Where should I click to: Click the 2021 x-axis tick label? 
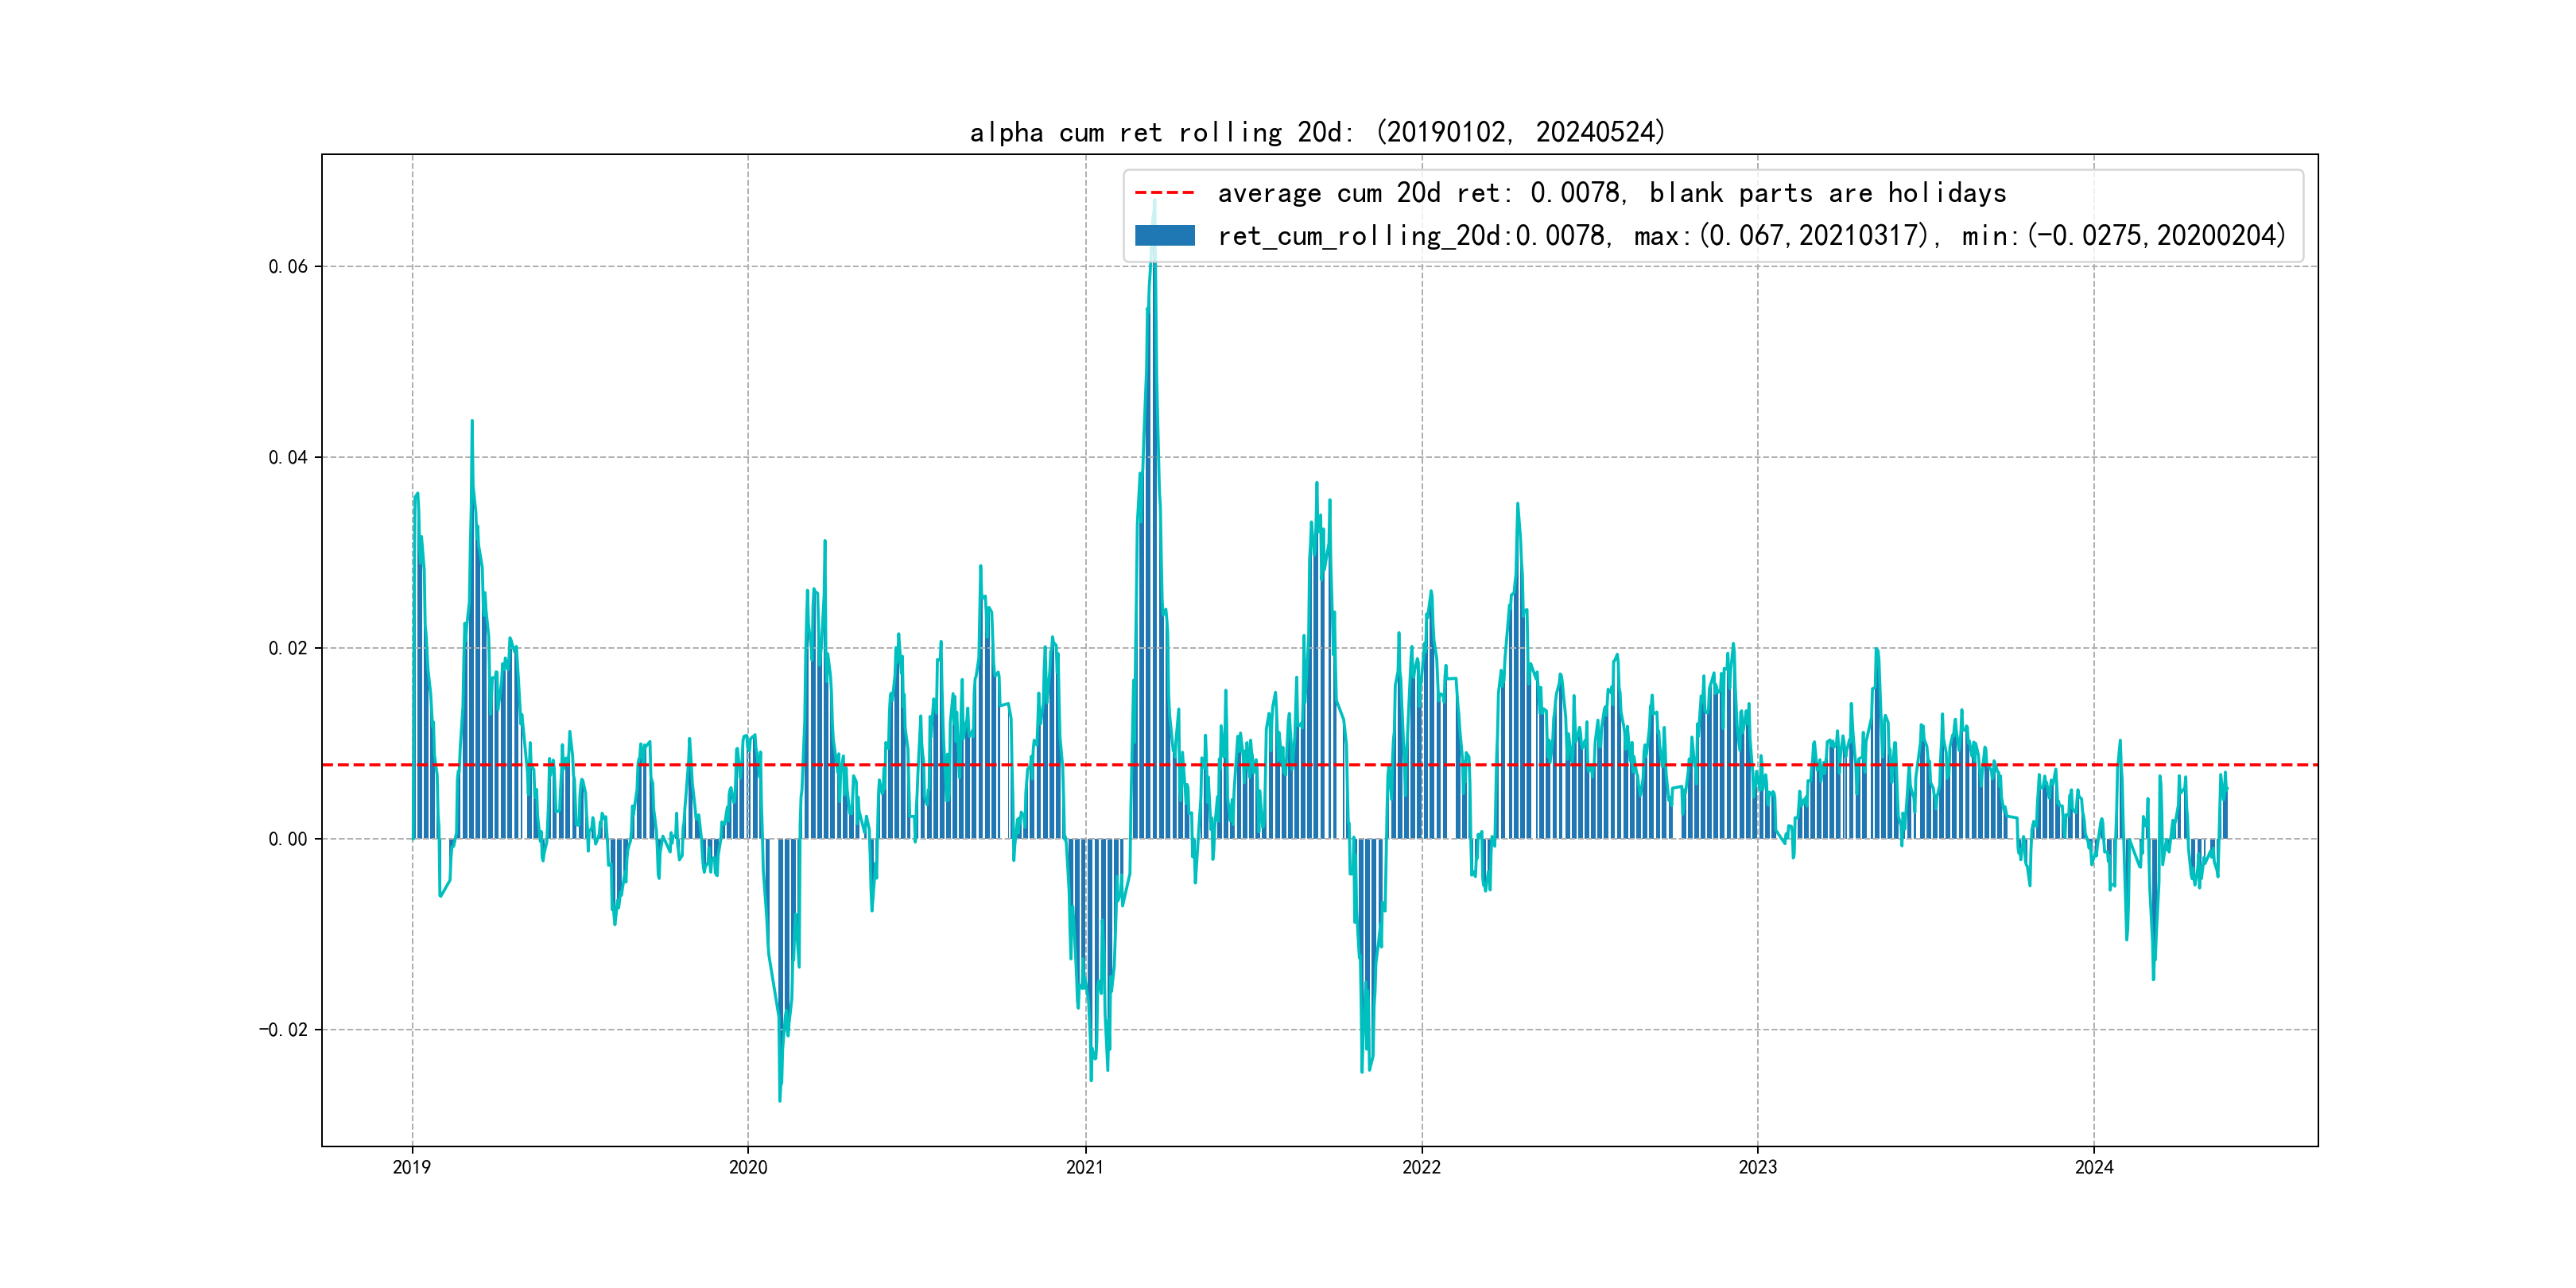[1085, 1167]
